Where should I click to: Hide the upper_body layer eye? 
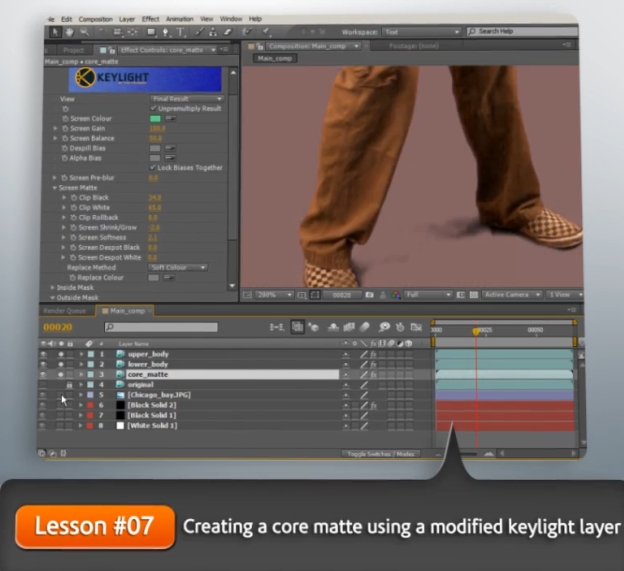[43, 354]
